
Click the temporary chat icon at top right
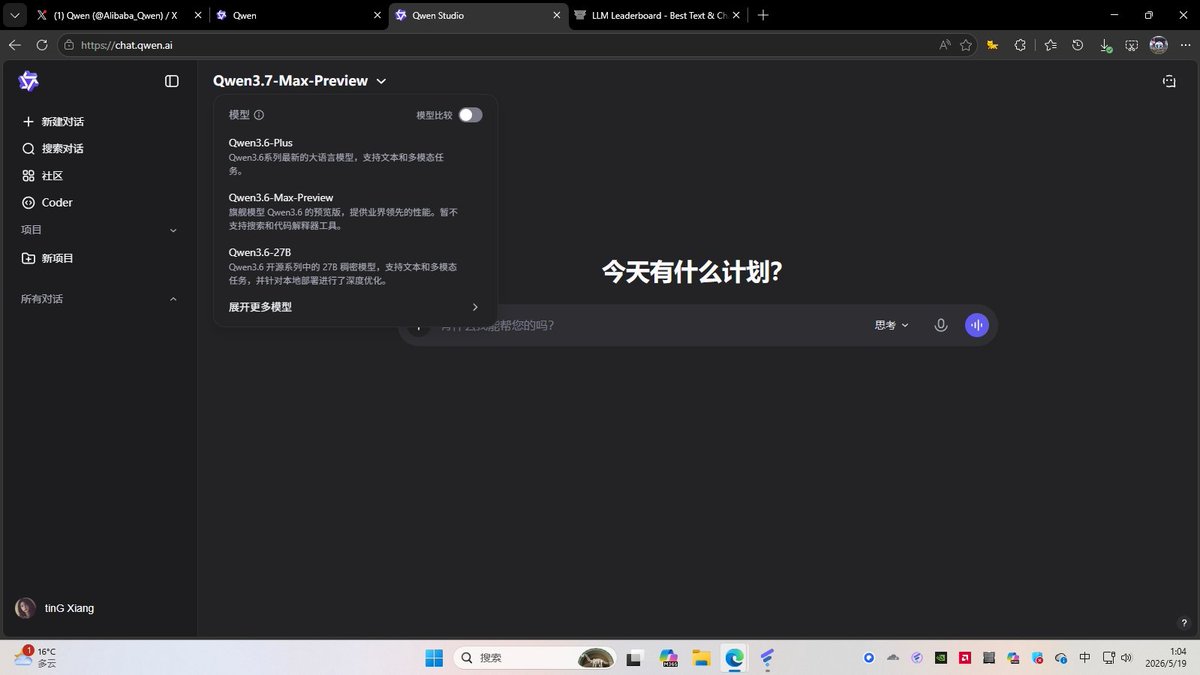pos(1169,81)
